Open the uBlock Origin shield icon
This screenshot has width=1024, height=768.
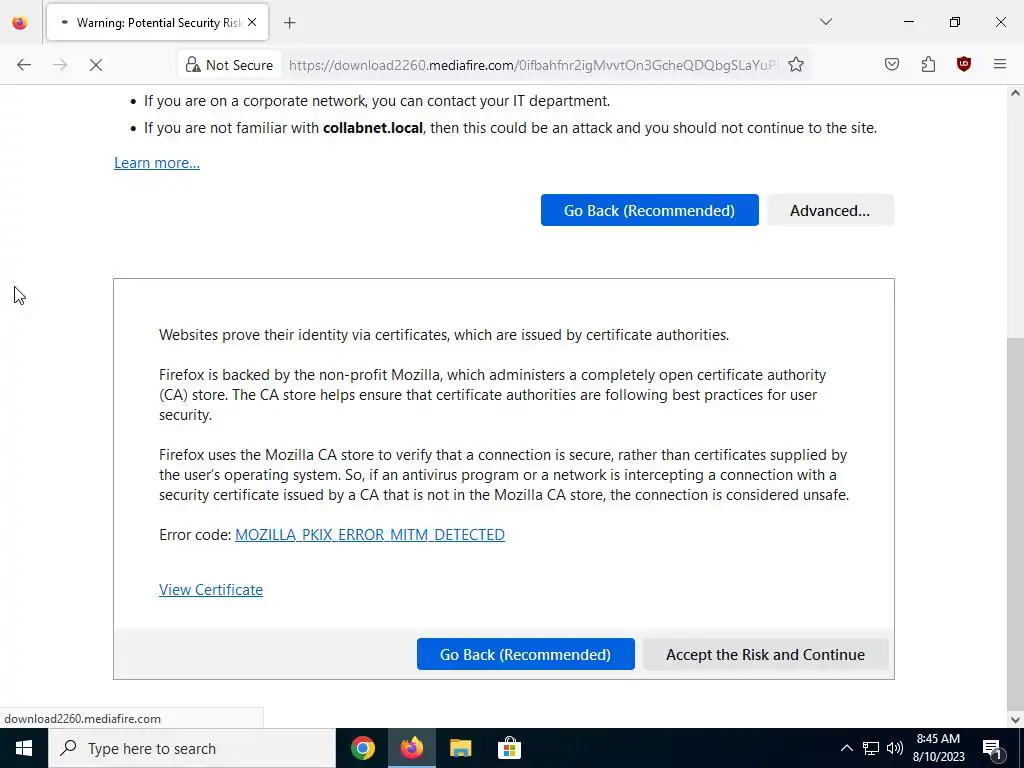pyautogui.click(x=963, y=65)
